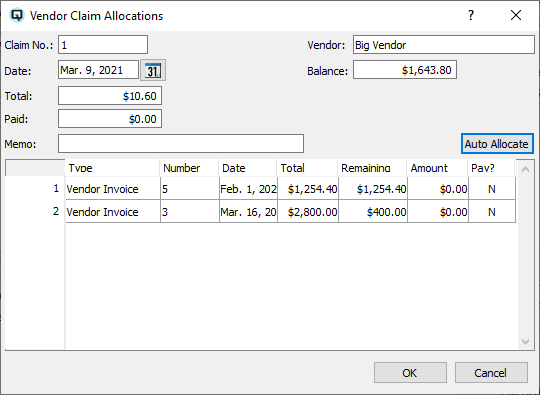Click the question mark help button
Image resolution: width=540 pixels, height=395 pixels.
tap(471, 15)
